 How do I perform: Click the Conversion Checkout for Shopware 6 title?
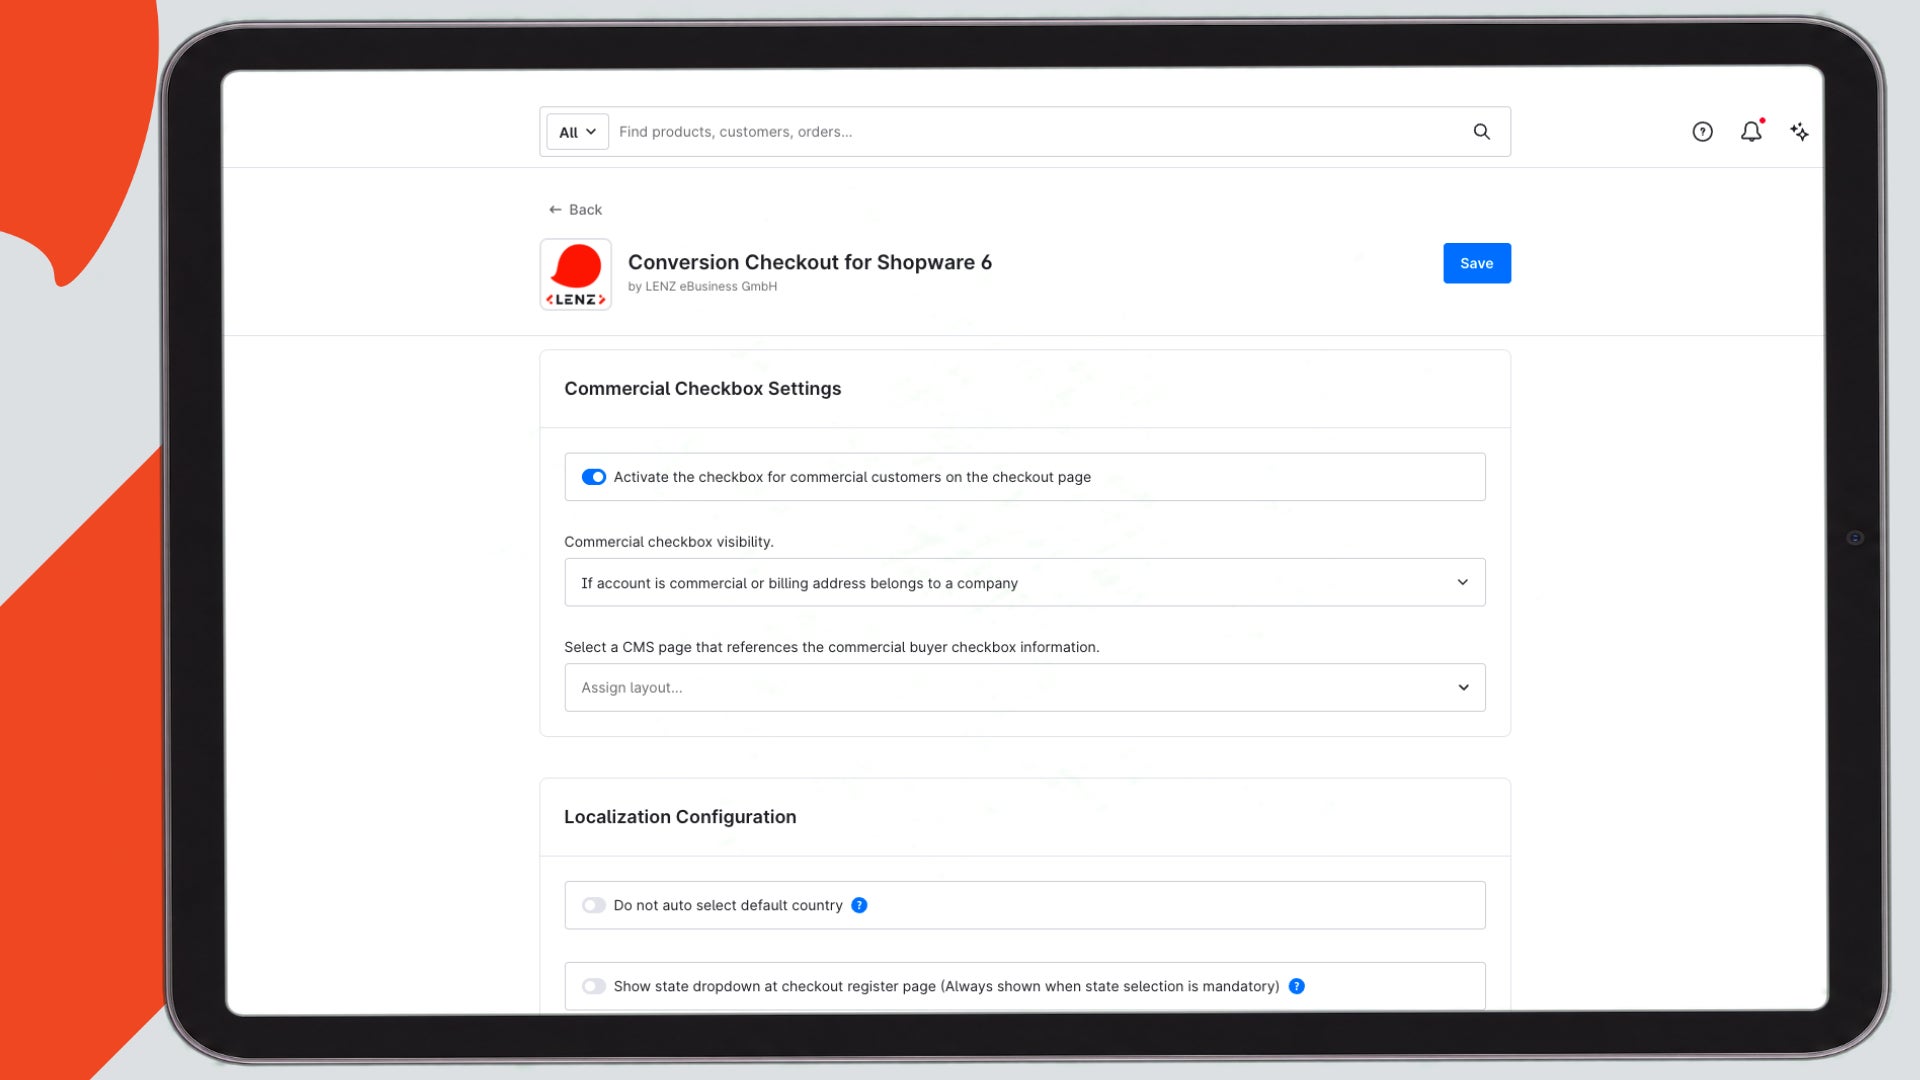[809, 262]
